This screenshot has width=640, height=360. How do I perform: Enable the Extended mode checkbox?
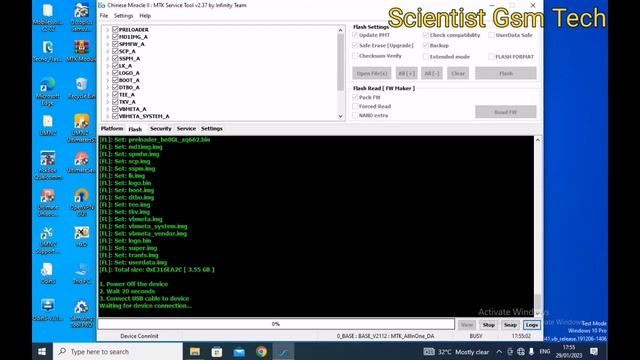[426, 56]
